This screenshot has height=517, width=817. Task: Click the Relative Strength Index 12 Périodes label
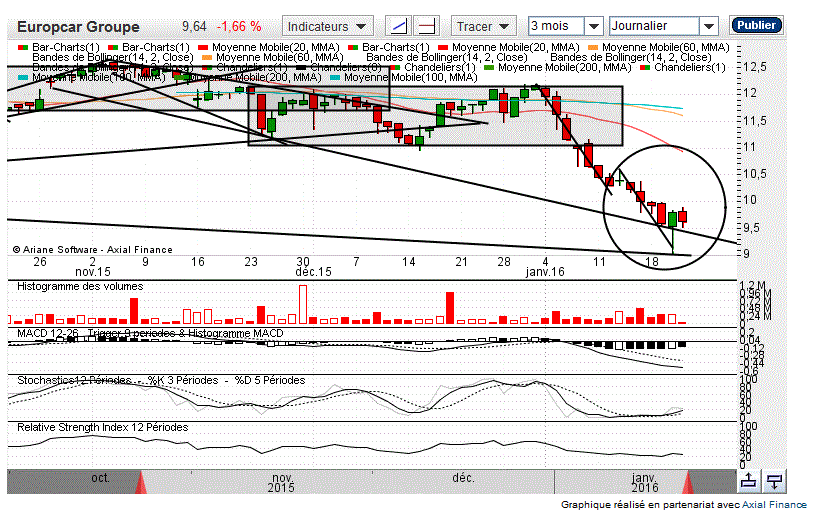tap(102, 427)
